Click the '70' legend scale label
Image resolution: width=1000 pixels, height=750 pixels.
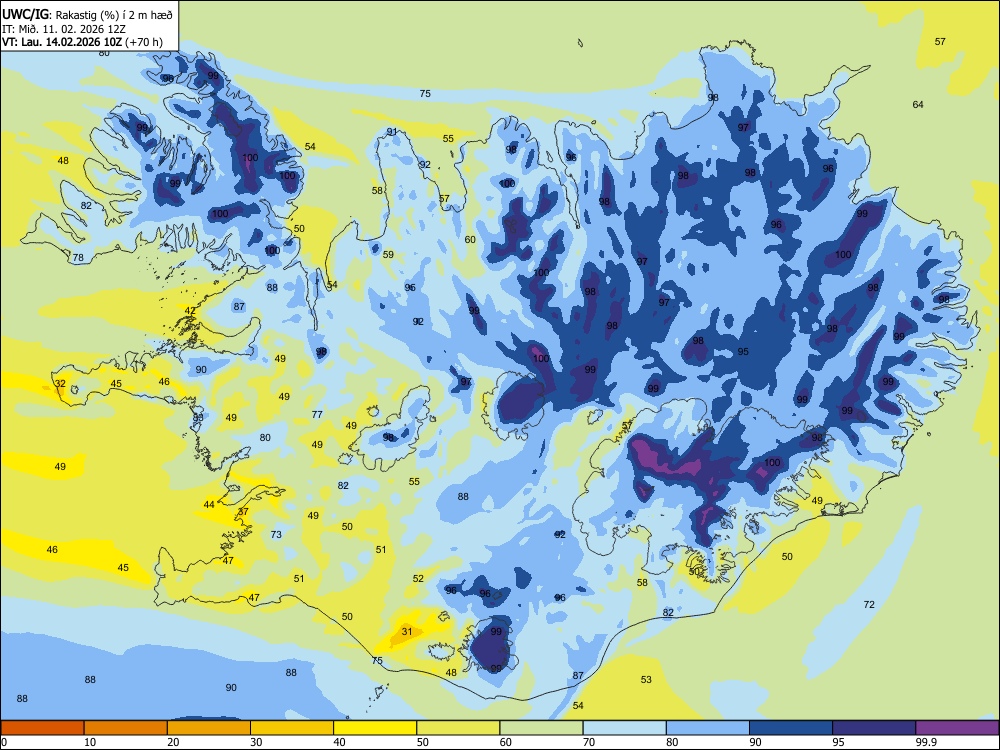(x=589, y=742)
